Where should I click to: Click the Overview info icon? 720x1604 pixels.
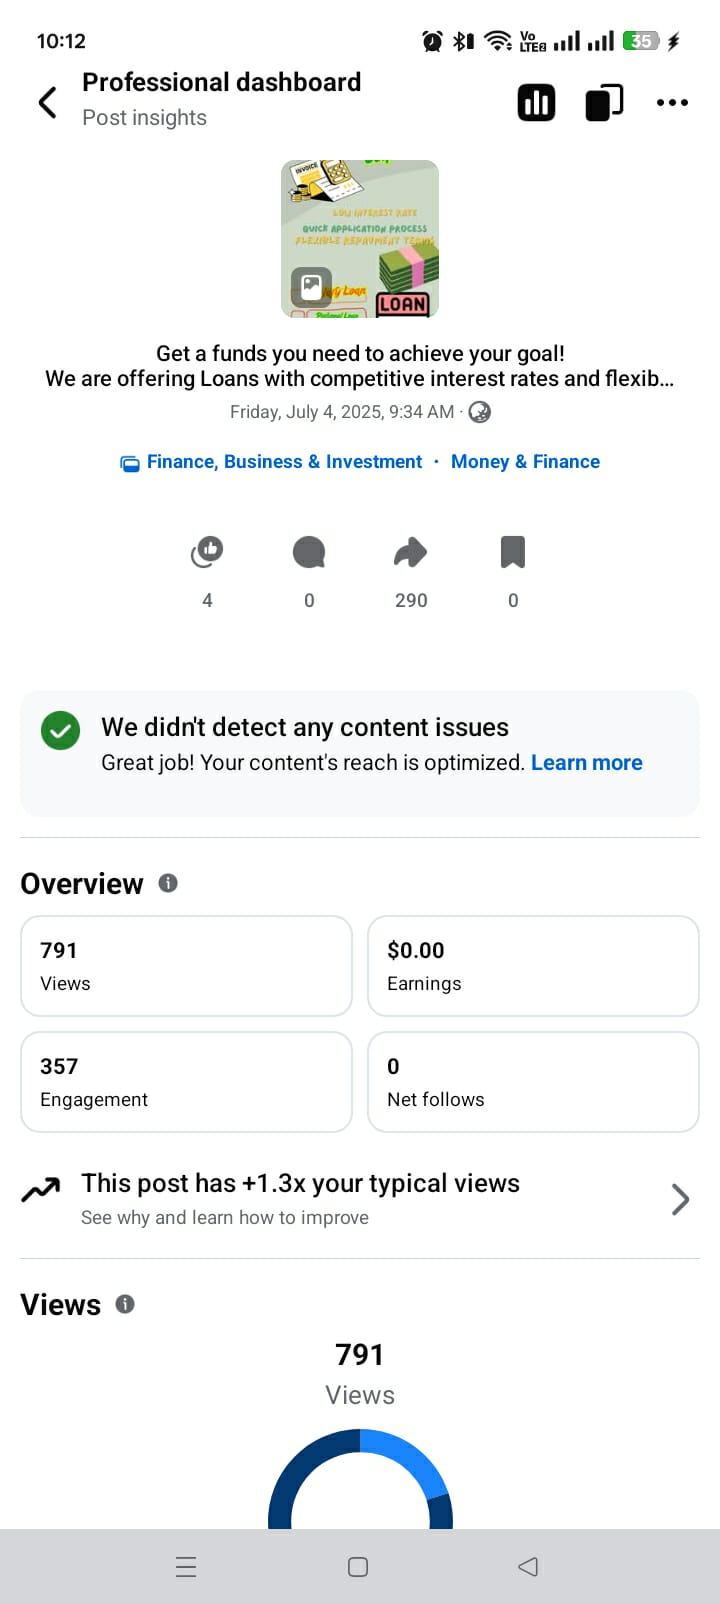click(168, 883)
